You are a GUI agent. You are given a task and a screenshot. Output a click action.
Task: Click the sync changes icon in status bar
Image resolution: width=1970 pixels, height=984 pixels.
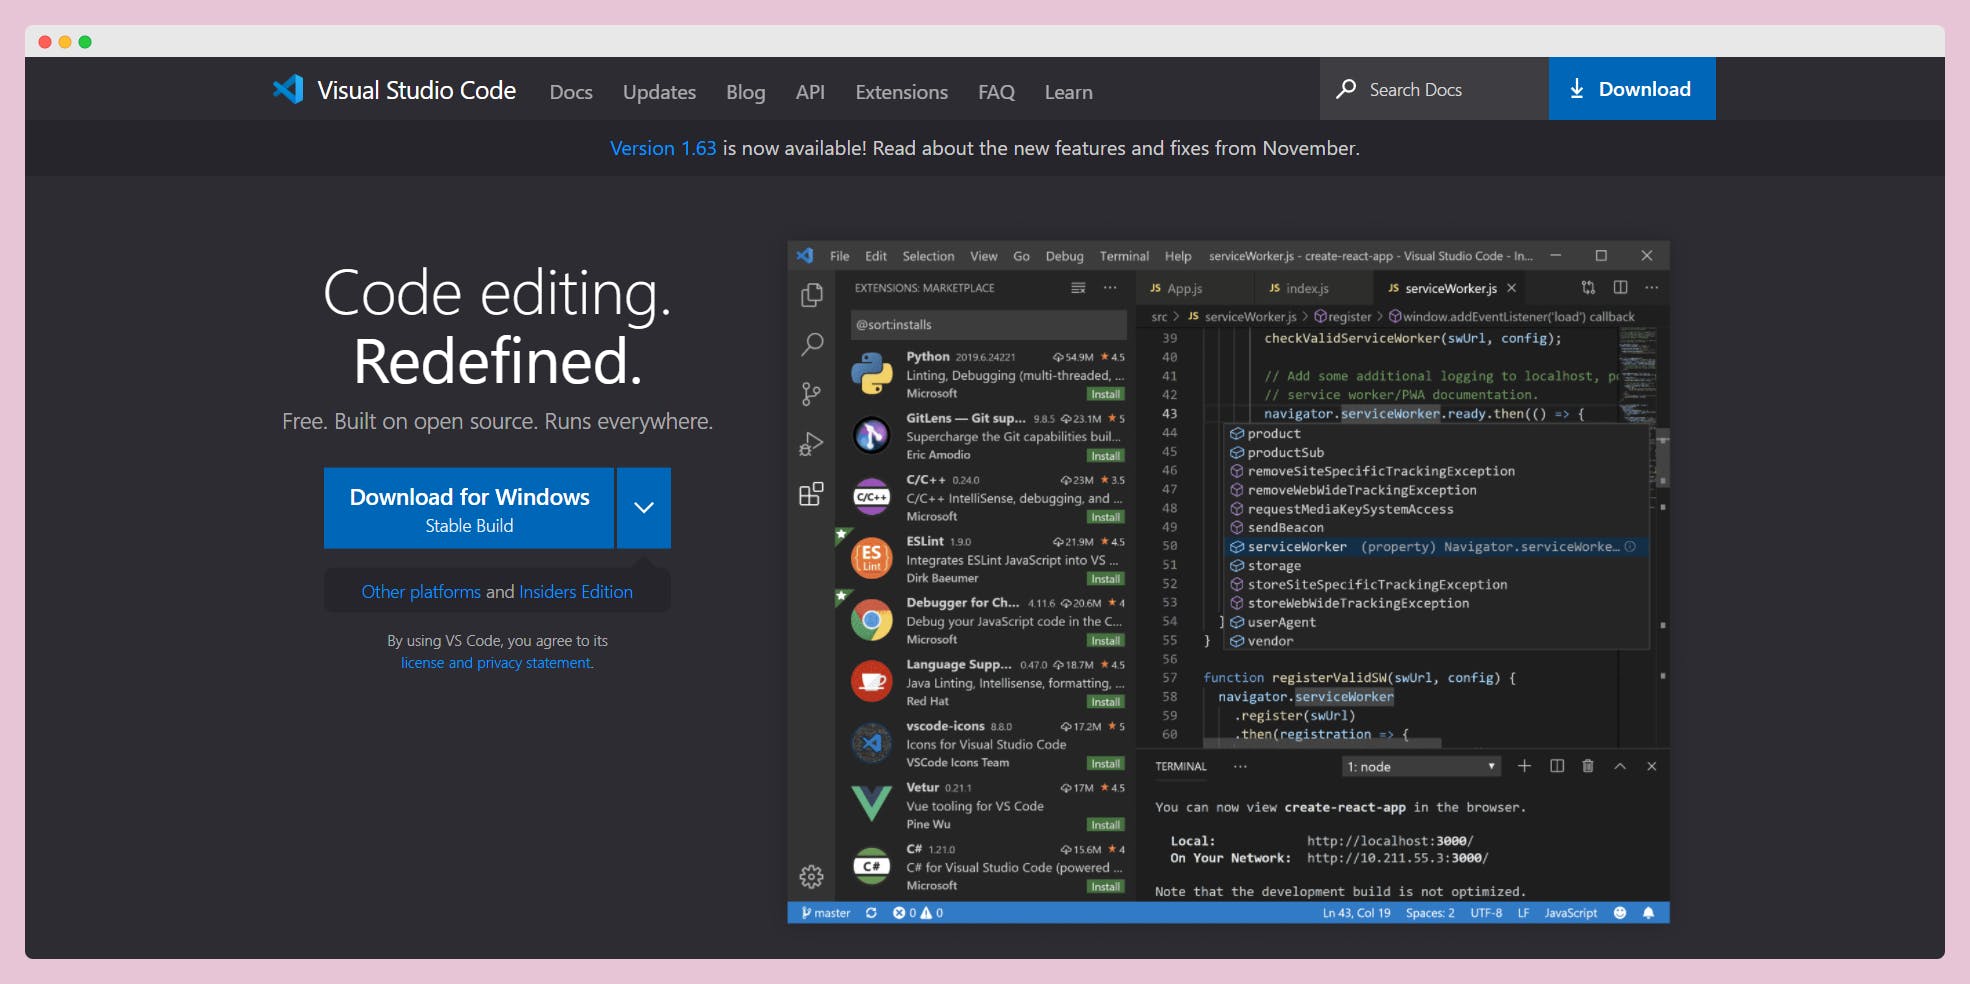pyautogui.click(x=871, y=913)
